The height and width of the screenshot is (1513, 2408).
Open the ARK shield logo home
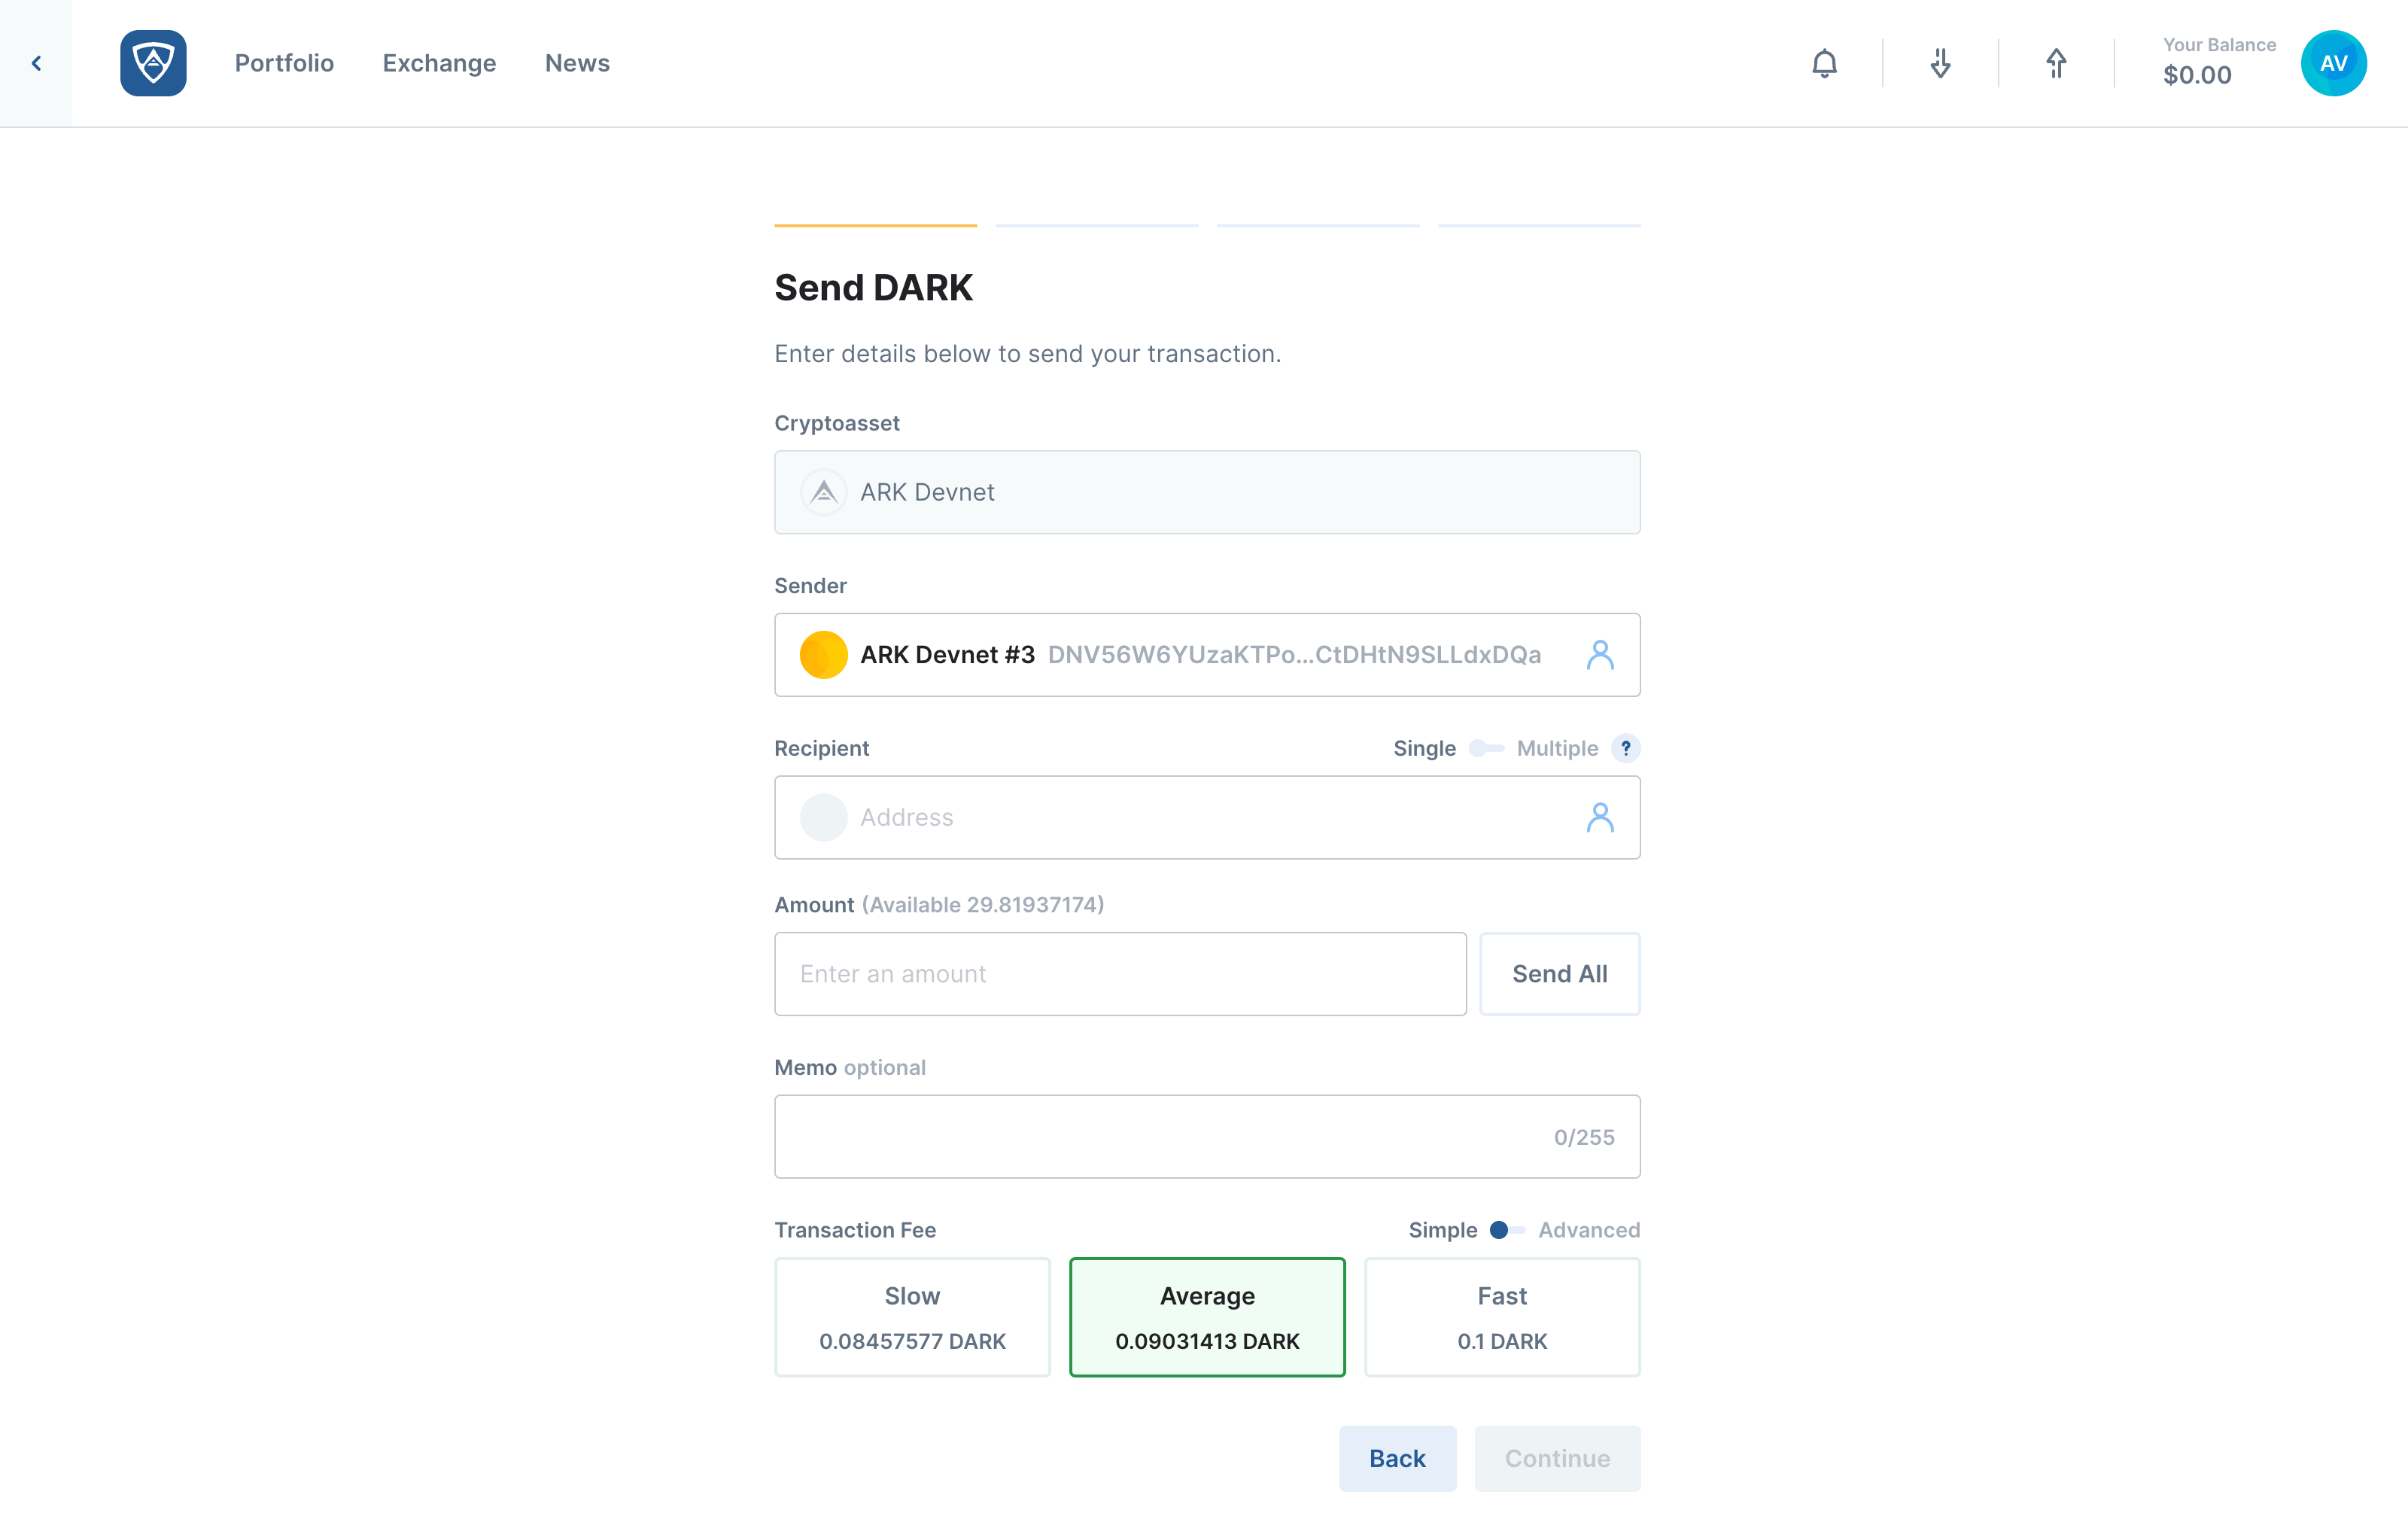coord(153,63)
